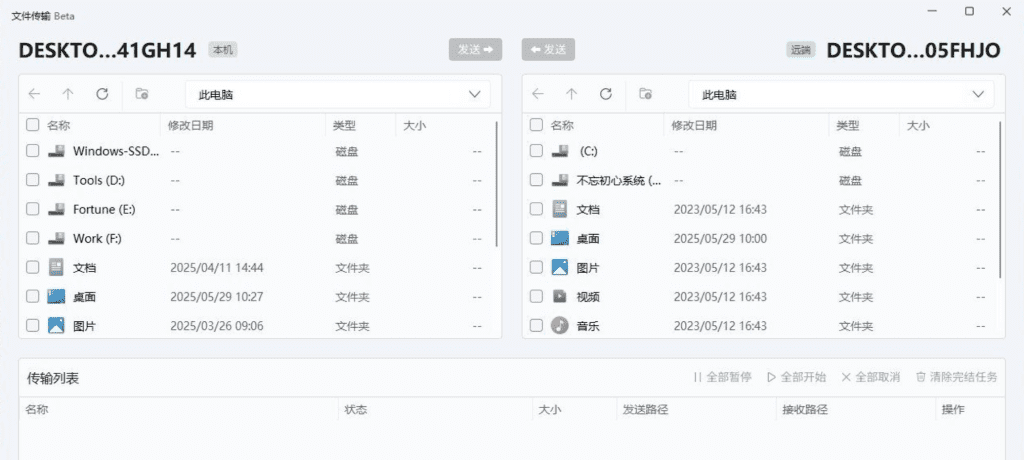Click the Fortune (E:) drive icon
1024x460 pixels.
coord(56,209)
